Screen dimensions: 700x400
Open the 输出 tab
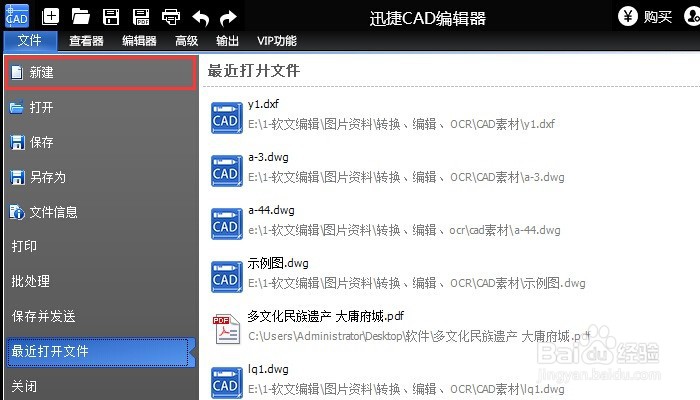[227, 41]
